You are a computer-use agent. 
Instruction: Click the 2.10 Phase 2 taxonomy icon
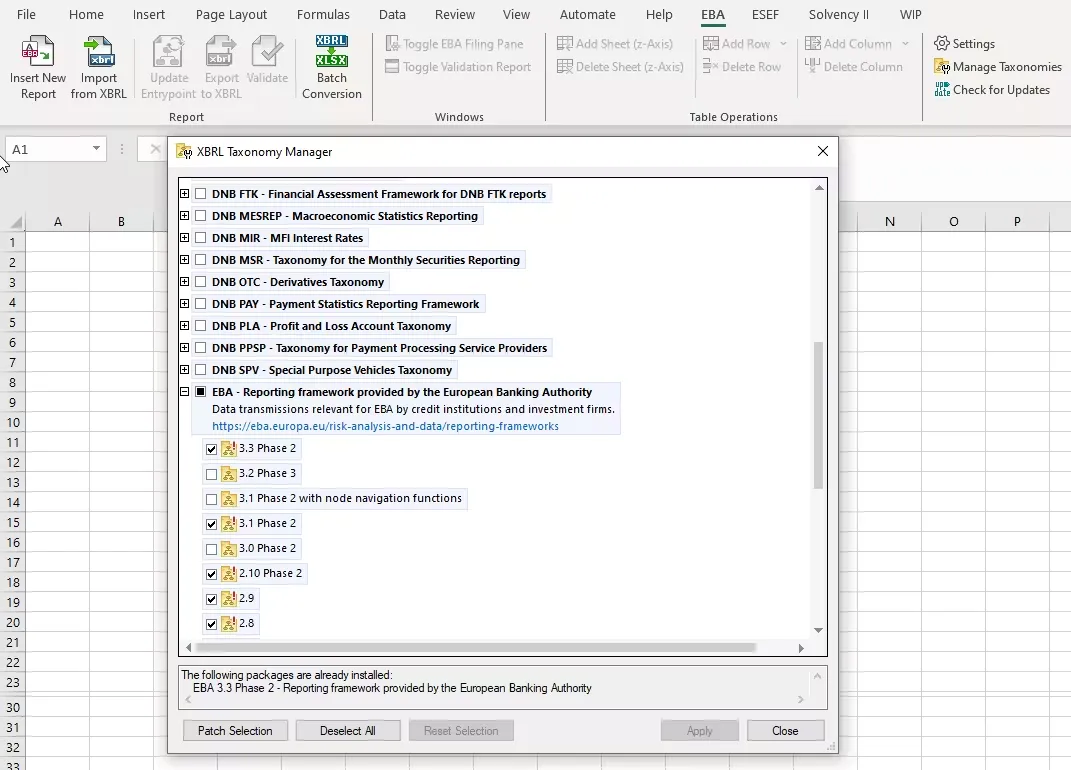coord(229,574)
